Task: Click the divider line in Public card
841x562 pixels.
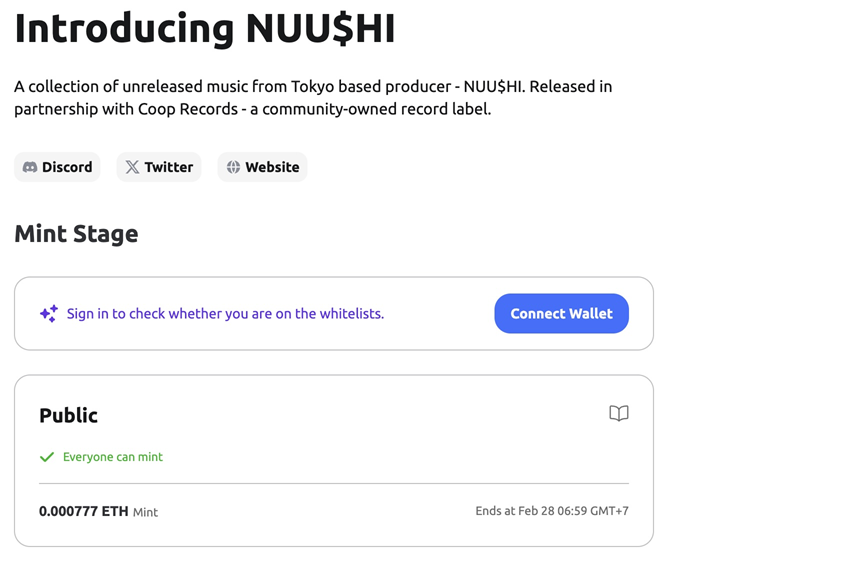Action: (x=333, y=484)
